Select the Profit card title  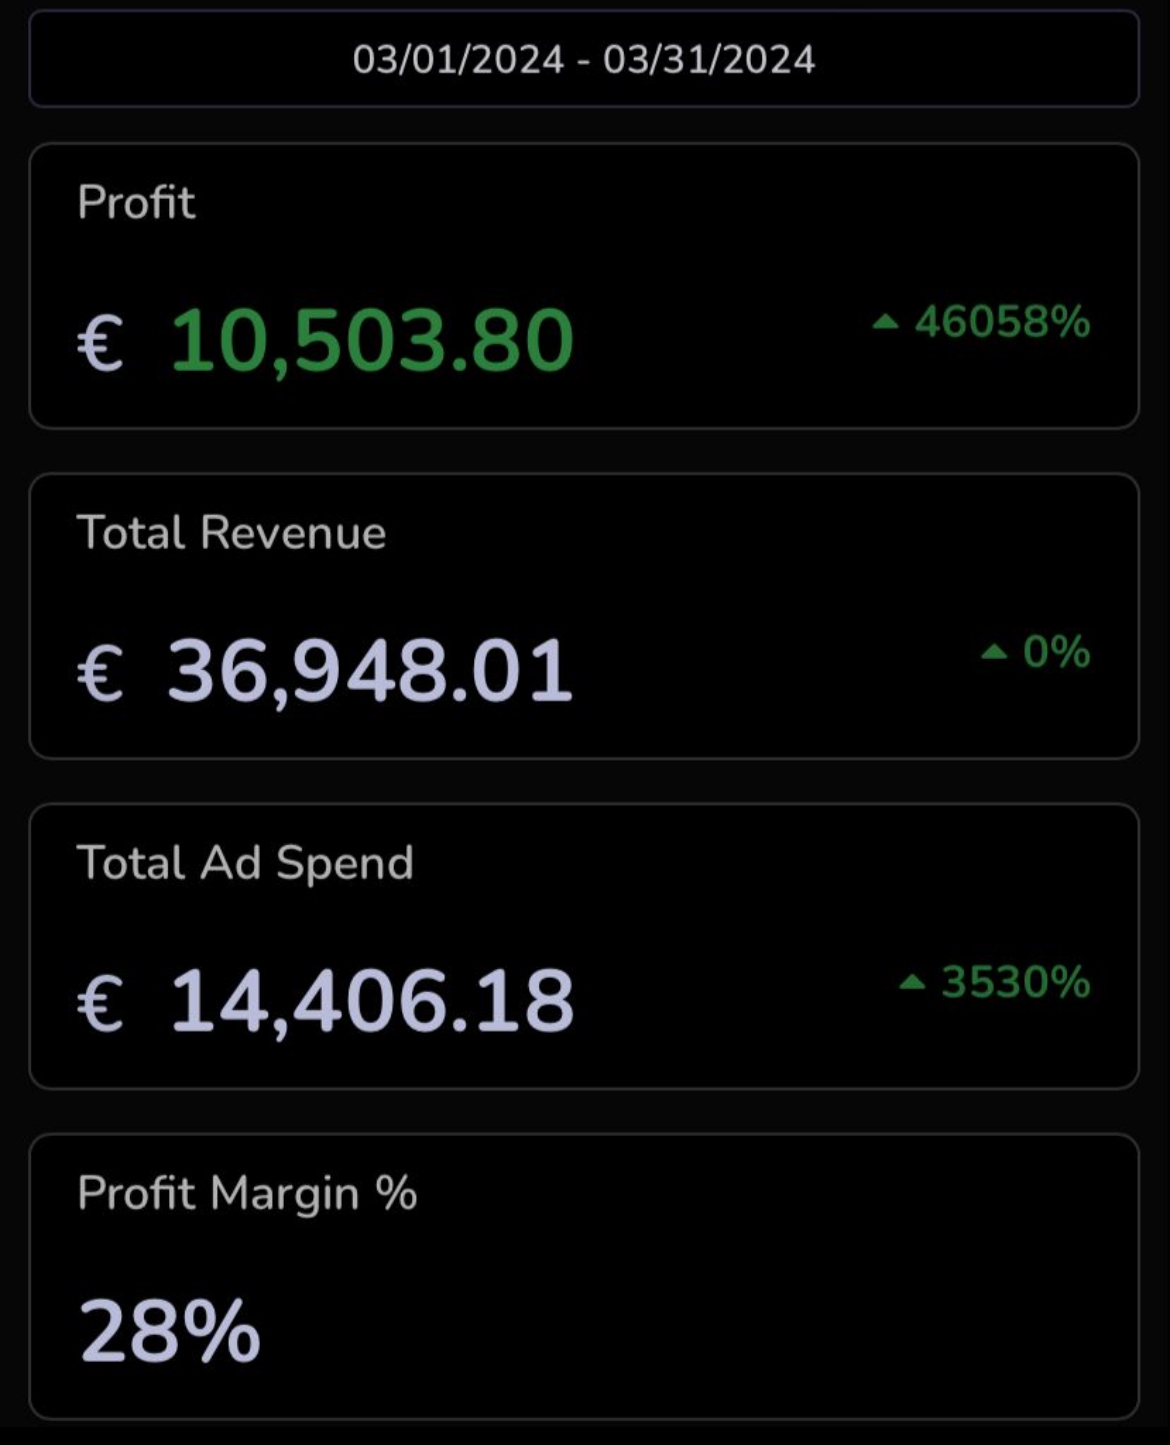pyautogui.click(x=136, y=202)
